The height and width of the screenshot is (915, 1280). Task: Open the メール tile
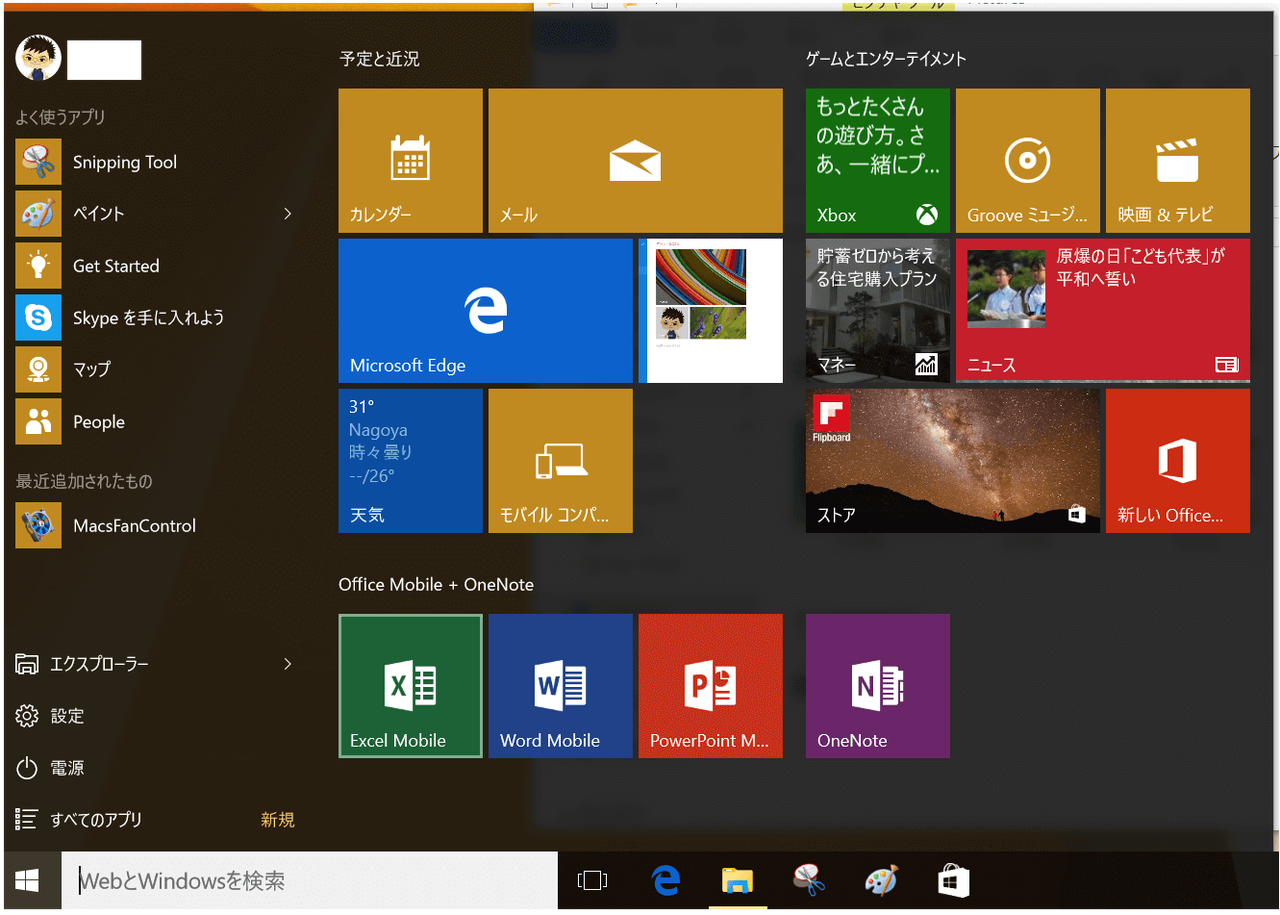[x=635, y=161]
